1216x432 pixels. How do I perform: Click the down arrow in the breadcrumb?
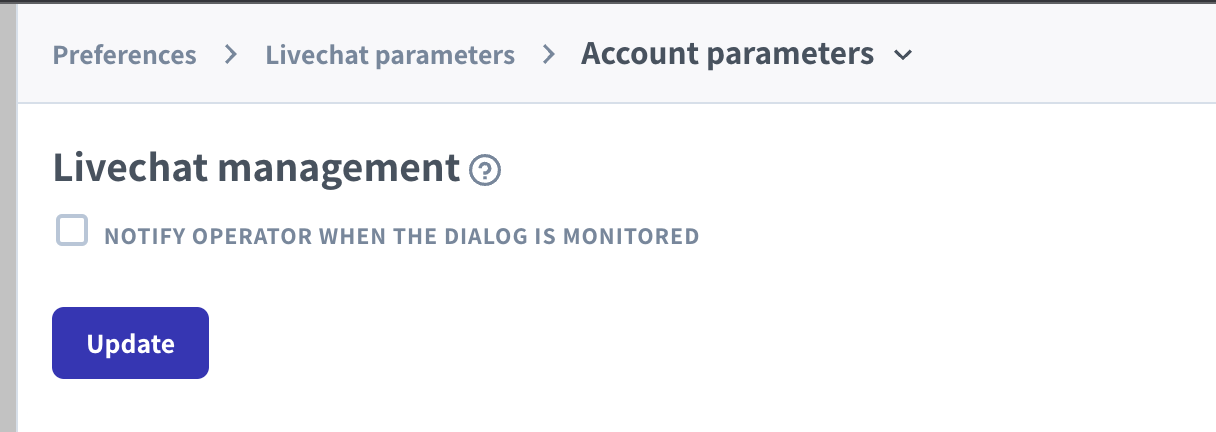point(903,56)
